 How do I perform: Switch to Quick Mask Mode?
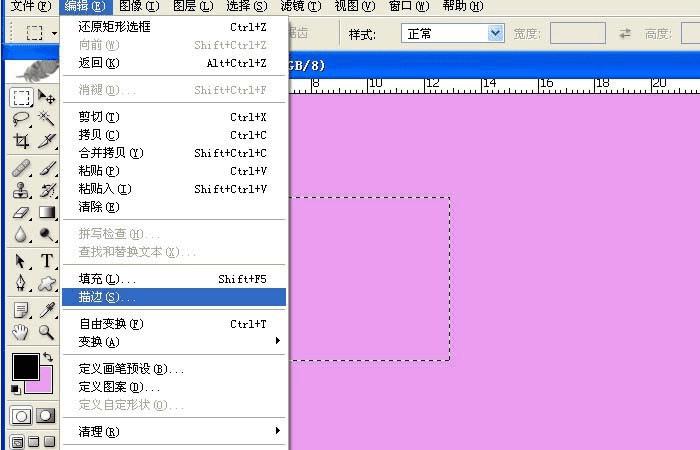click(46, 416)
